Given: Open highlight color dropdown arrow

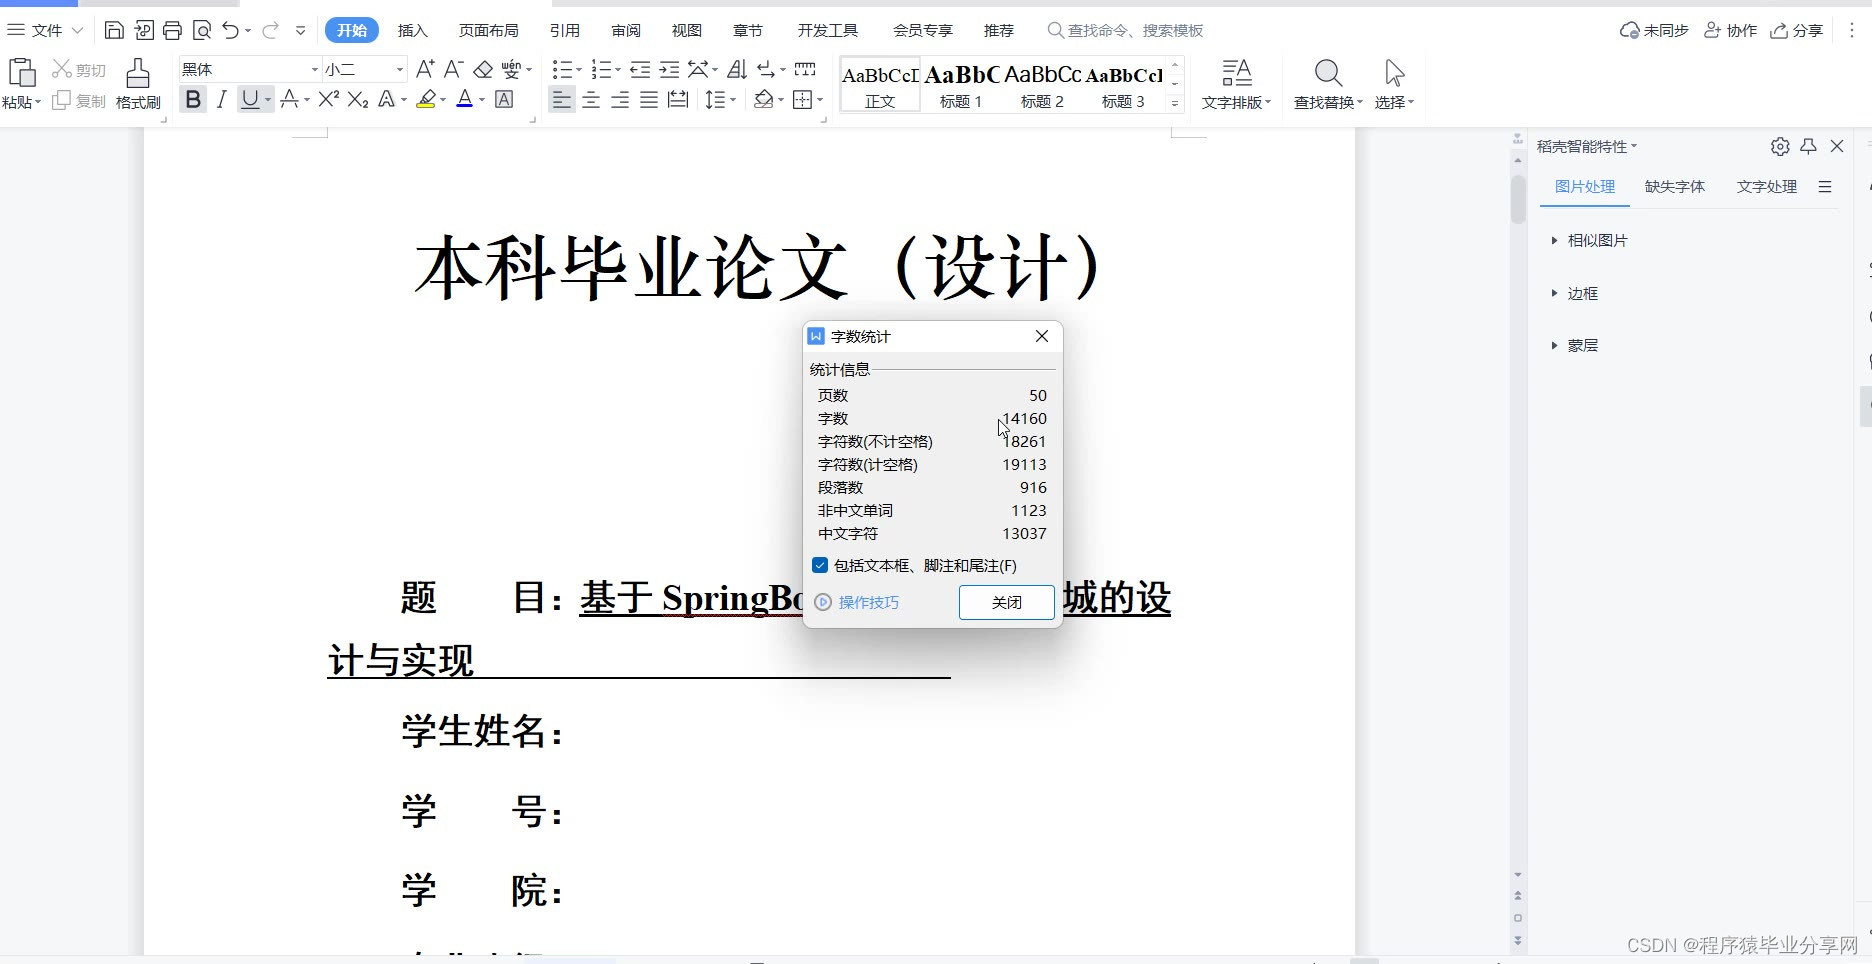Looking at the screenshot, I should pos(443,100).
